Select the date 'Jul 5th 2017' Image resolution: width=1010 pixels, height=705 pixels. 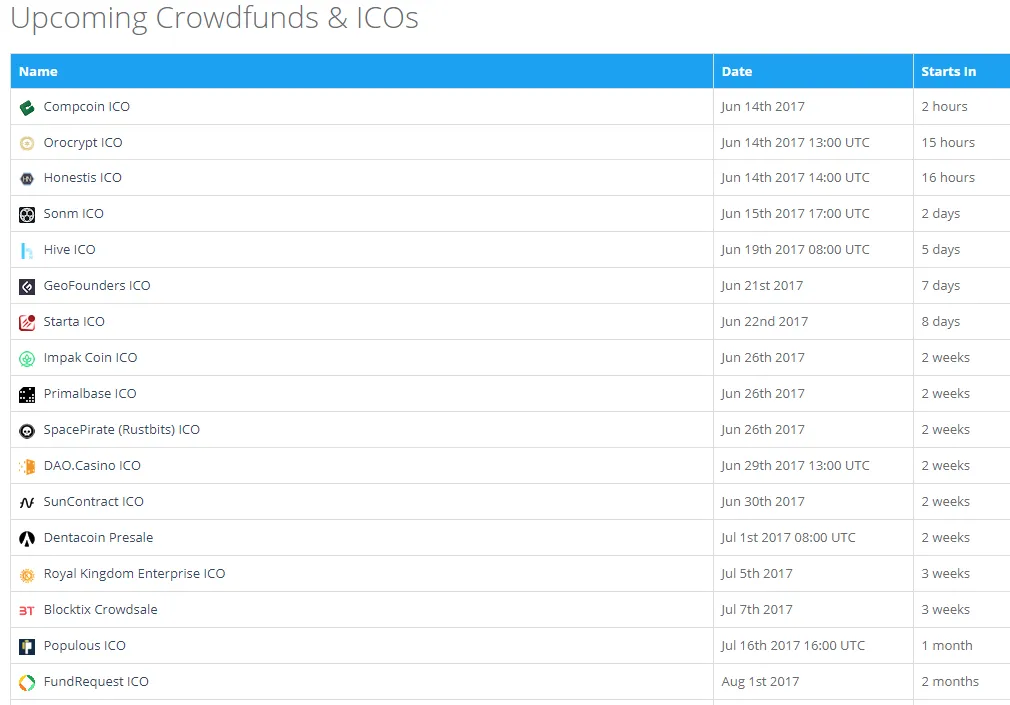point(757,574)
